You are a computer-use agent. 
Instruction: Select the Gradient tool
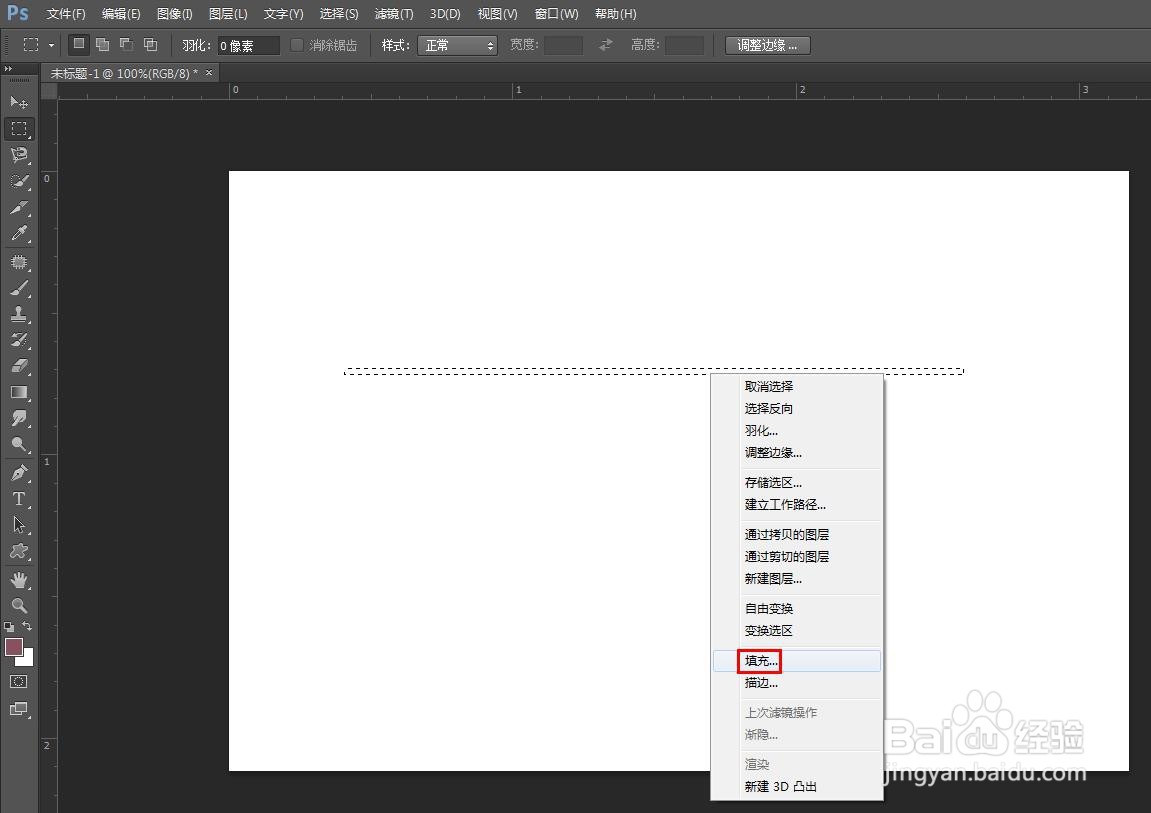click(18, 392)
